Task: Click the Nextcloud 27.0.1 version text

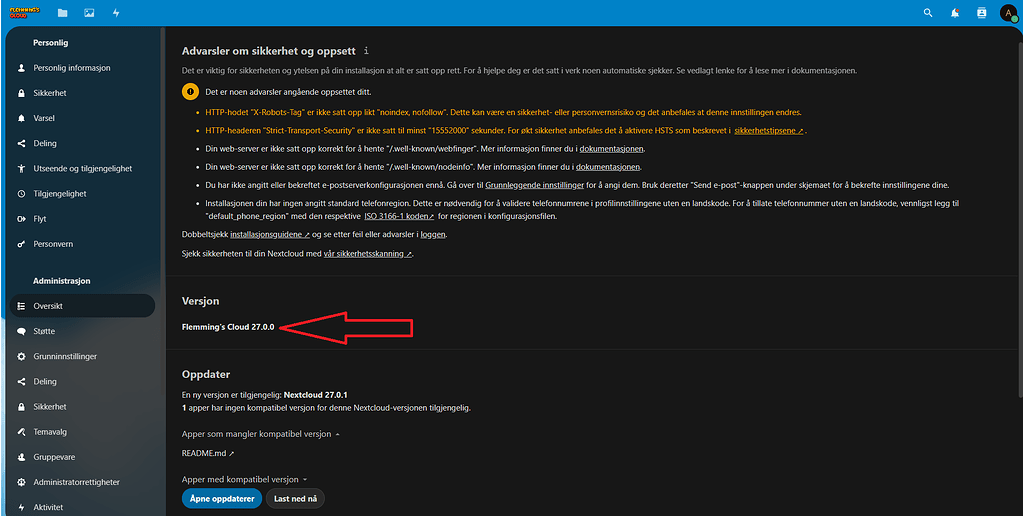Action: tap(316, 395)
